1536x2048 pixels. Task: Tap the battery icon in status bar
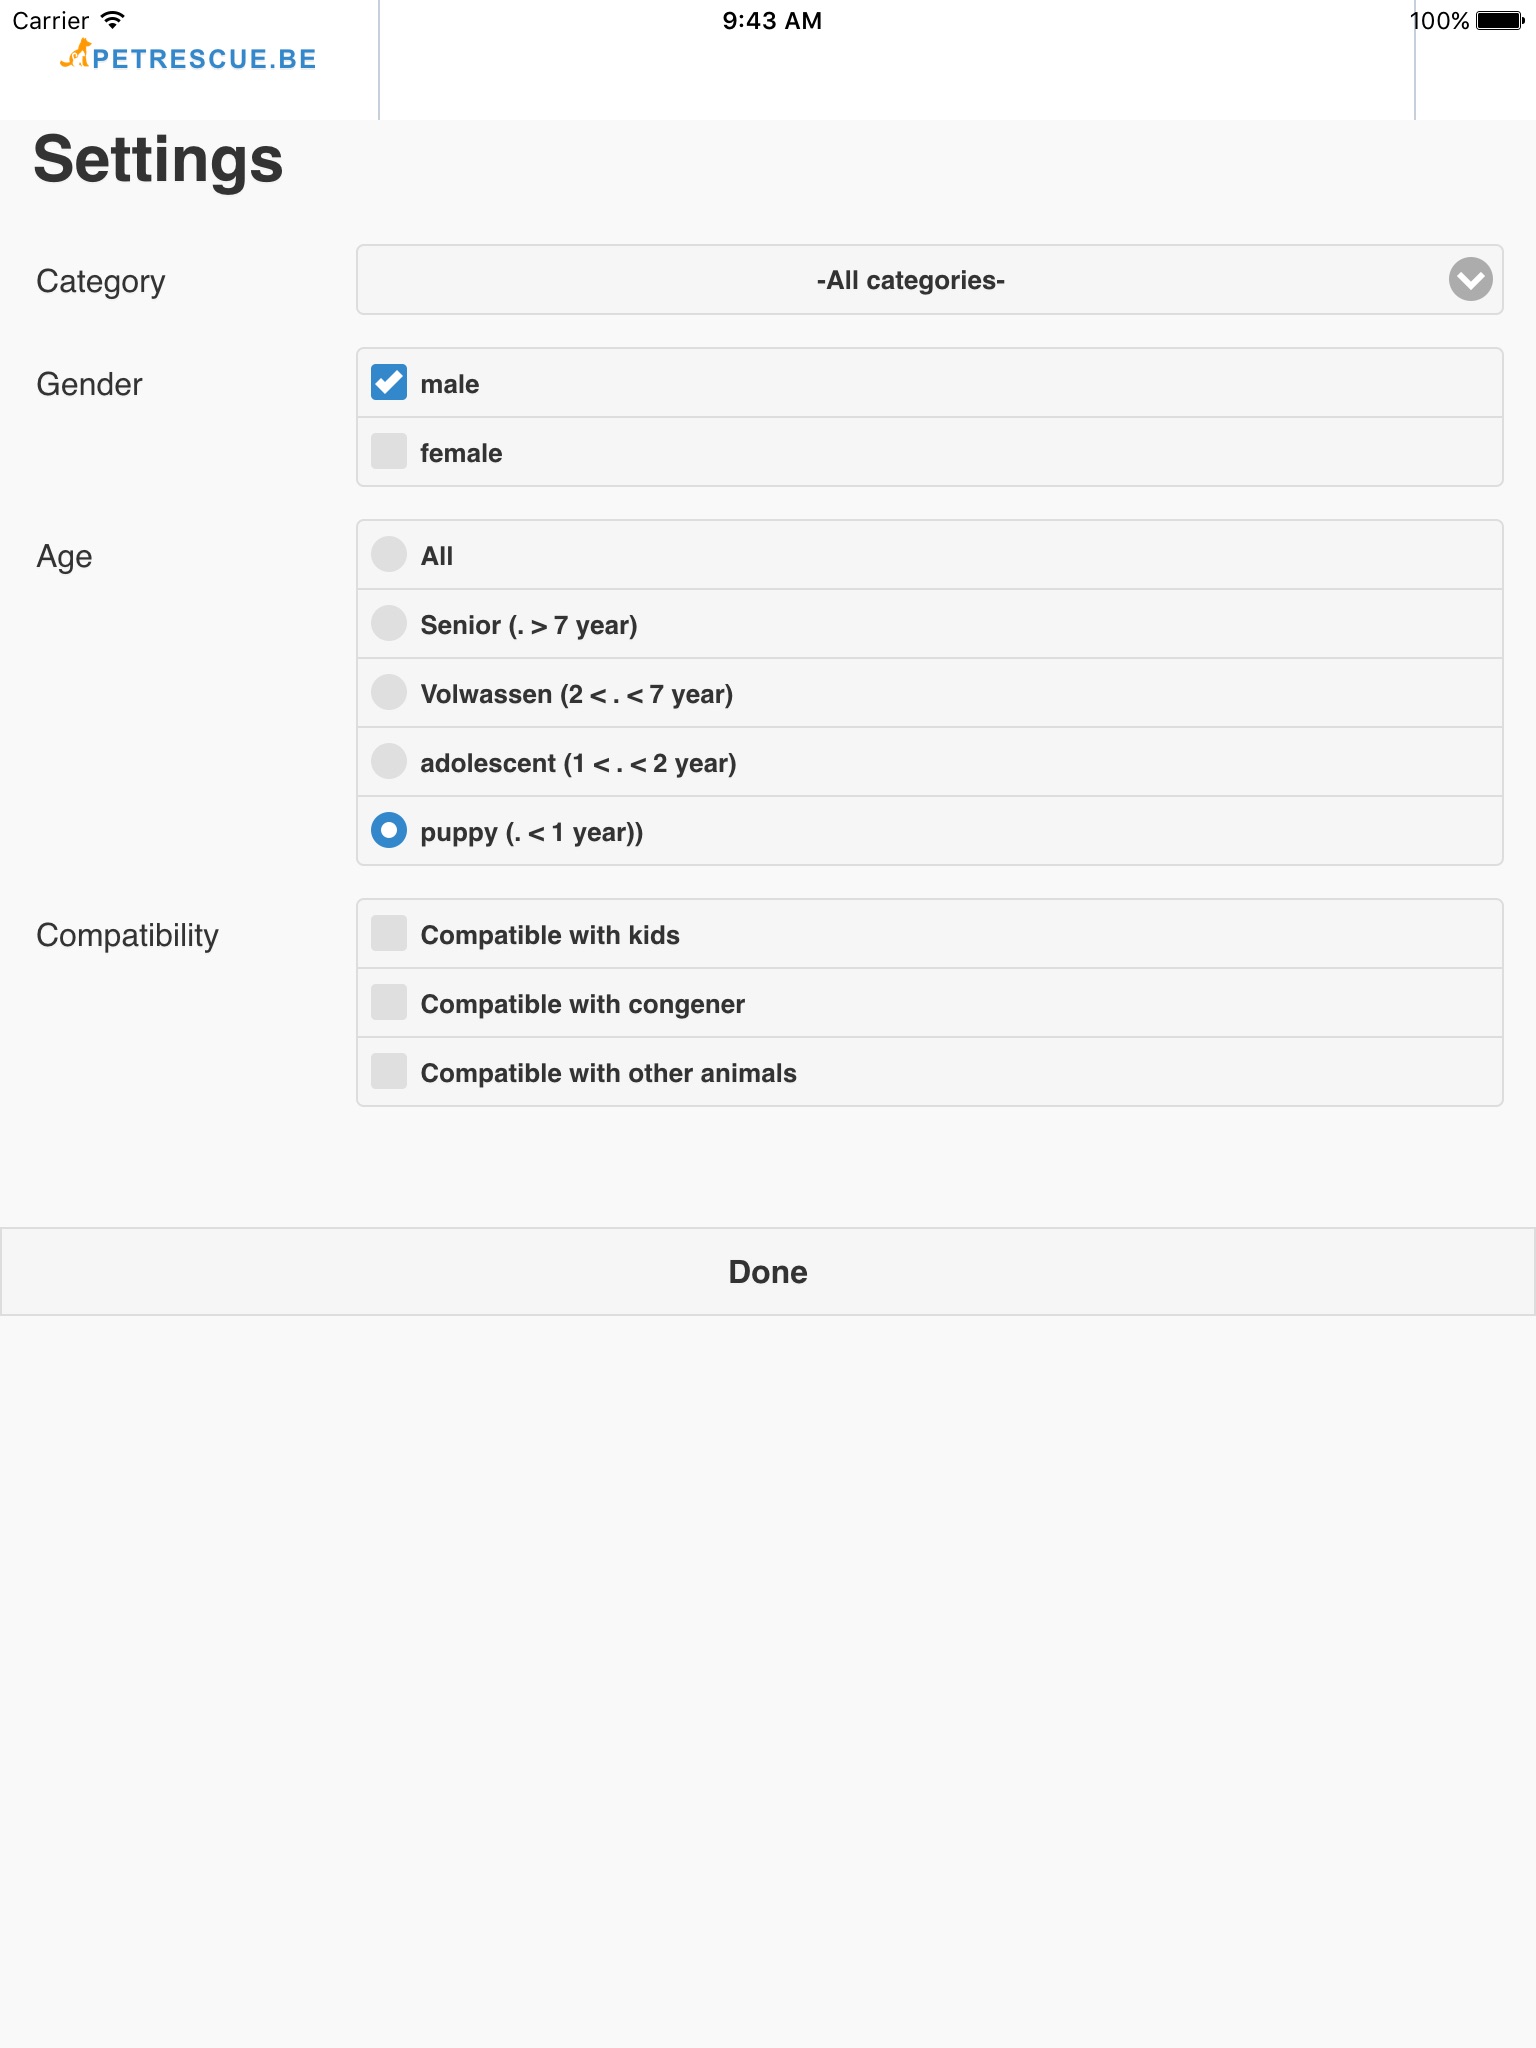click(1499, 21)
